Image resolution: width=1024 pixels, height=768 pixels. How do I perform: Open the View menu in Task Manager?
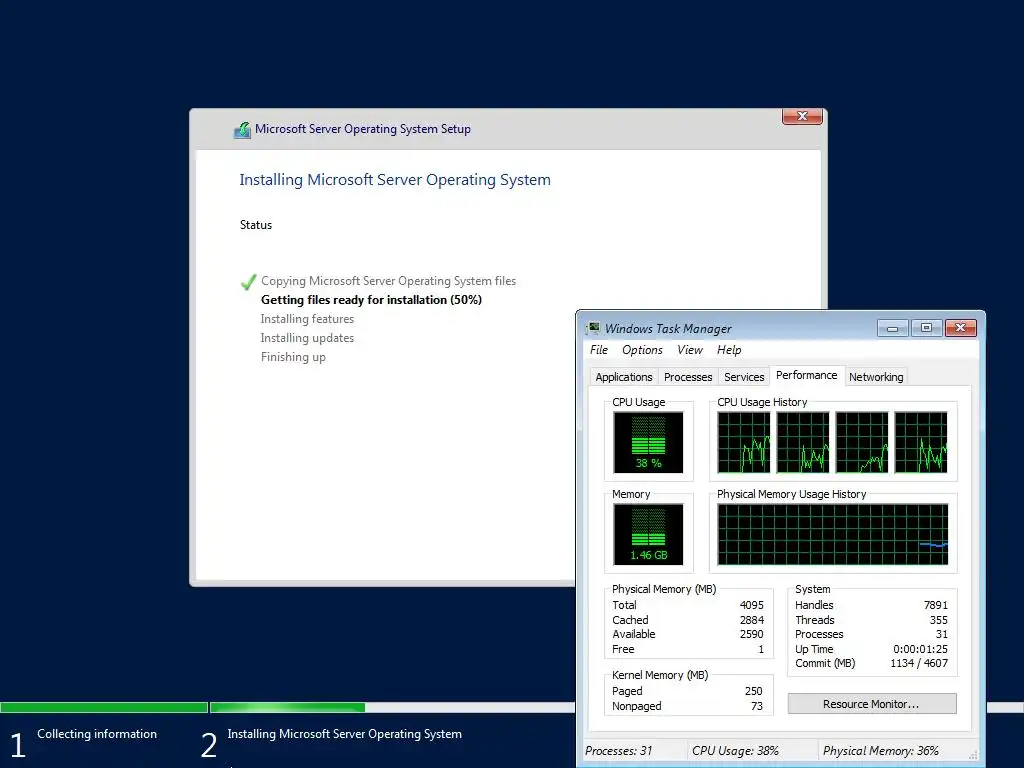coord(690,350)
